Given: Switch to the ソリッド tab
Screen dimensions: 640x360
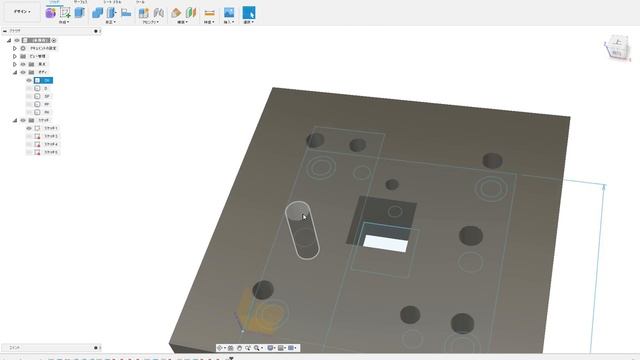Looking at the screenshot, I should [x=54, y=2].
